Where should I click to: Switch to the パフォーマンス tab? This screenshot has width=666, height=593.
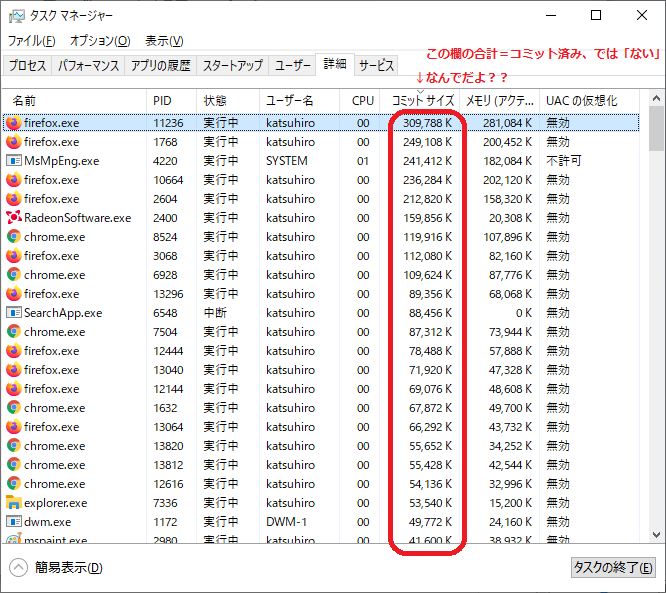click(88, 65)
